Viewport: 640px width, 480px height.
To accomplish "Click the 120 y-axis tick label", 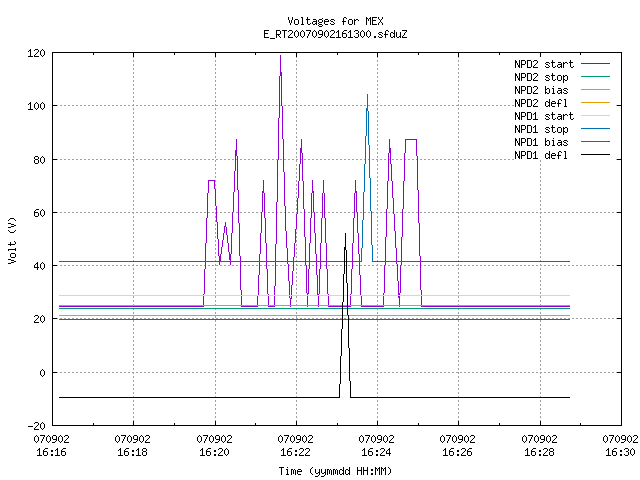I will pos(36,53).
